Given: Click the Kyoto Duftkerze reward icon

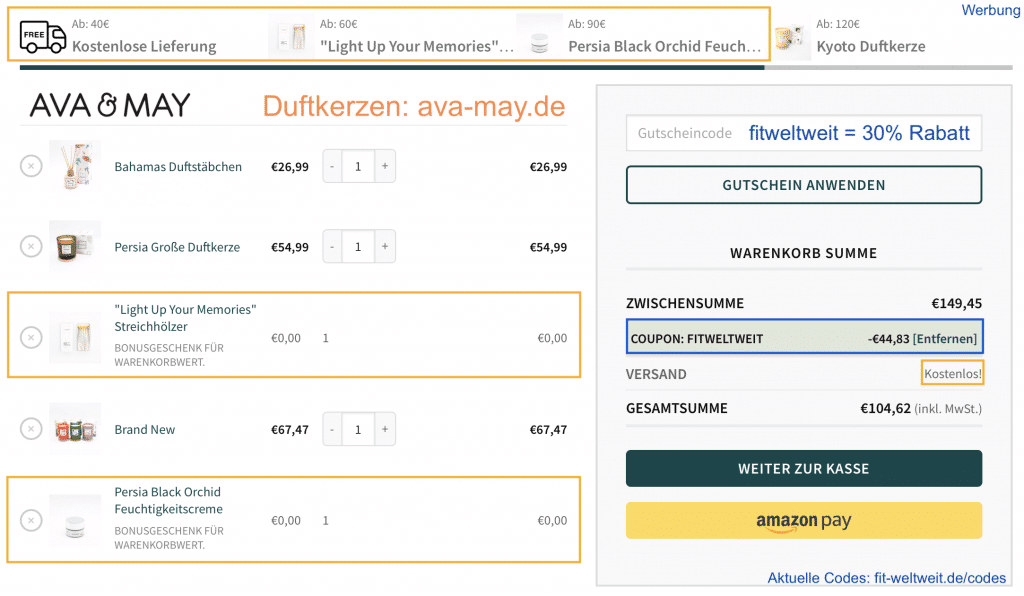Looking at the screenshot, I should point(791,38).
